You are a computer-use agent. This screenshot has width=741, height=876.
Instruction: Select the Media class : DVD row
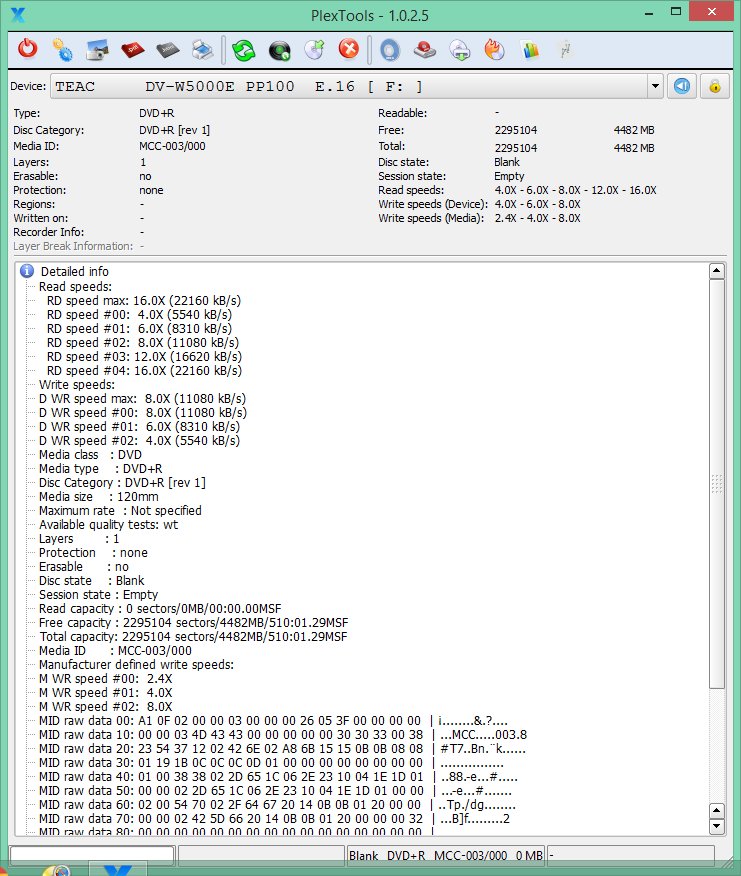point(90,454)
